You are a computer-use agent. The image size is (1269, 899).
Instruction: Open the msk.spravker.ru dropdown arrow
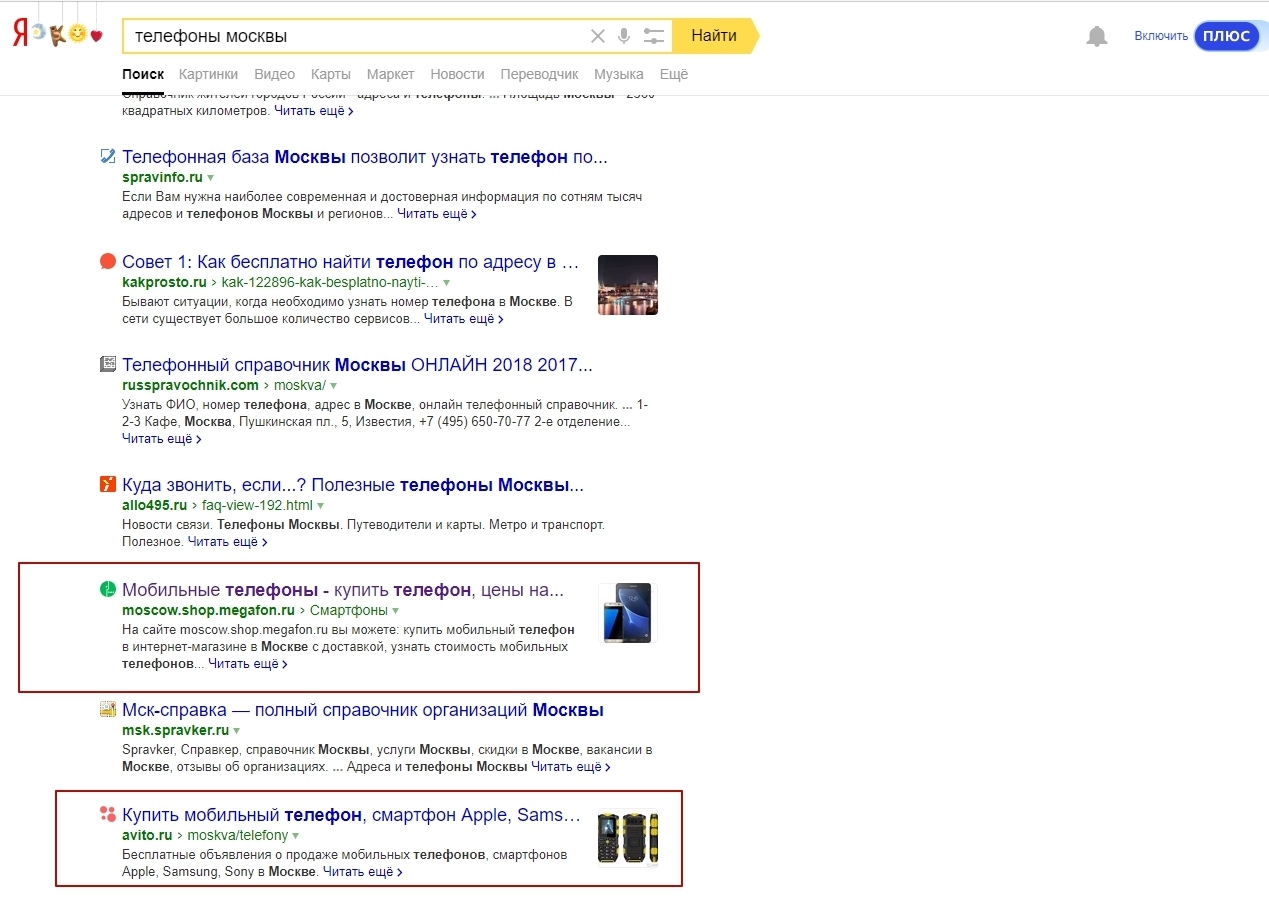[237, 731]
